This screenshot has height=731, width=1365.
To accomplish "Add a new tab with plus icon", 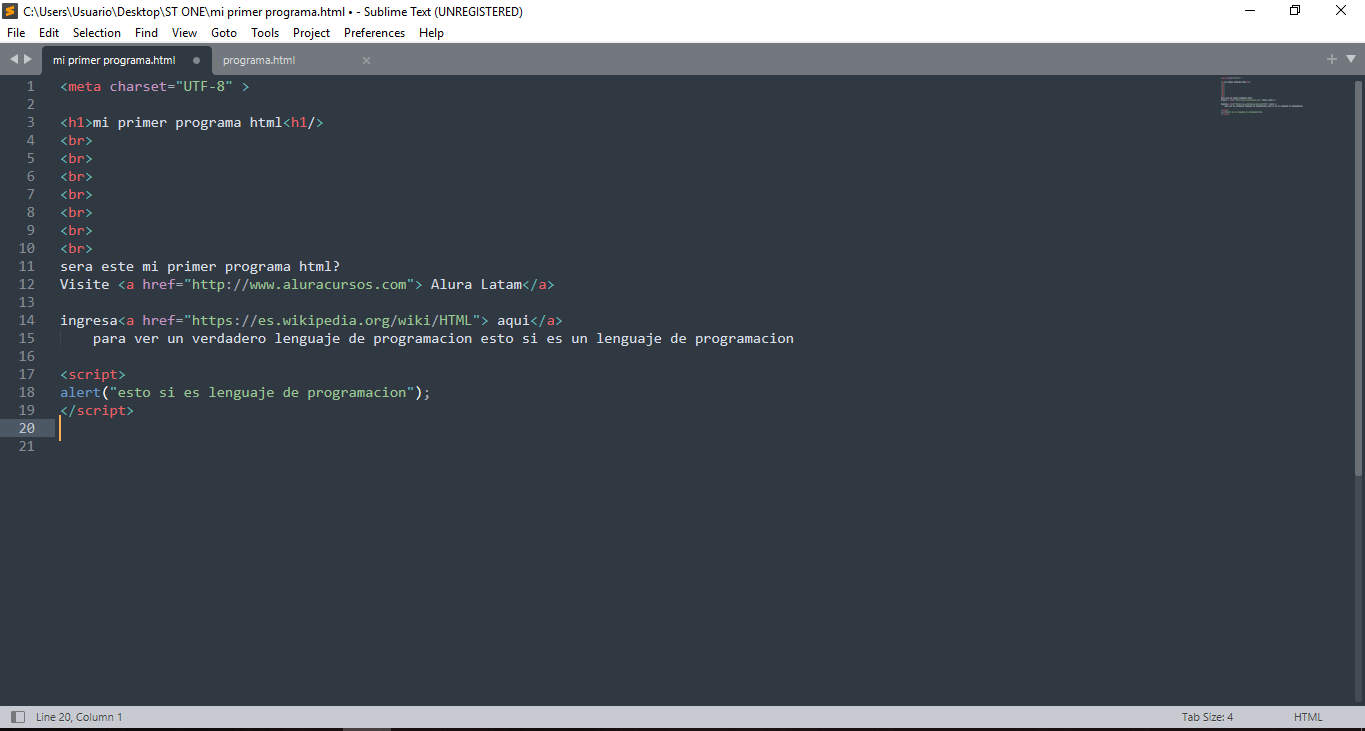I will point(1332,60).
